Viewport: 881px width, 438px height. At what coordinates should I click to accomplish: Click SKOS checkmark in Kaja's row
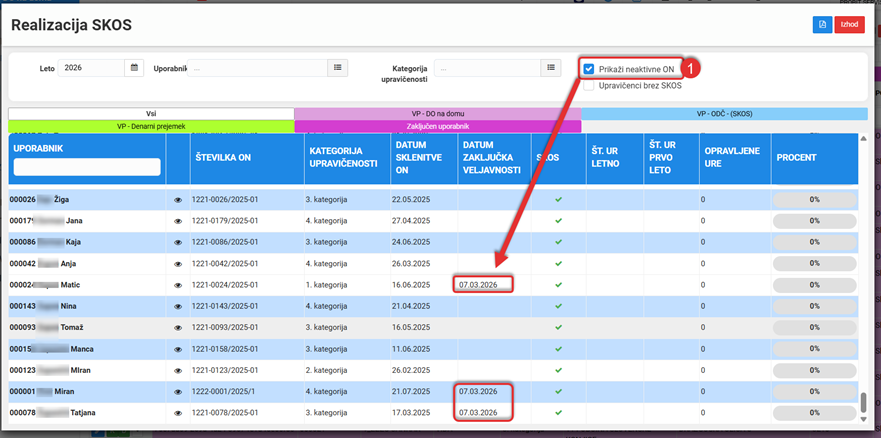tap(558, 243)
